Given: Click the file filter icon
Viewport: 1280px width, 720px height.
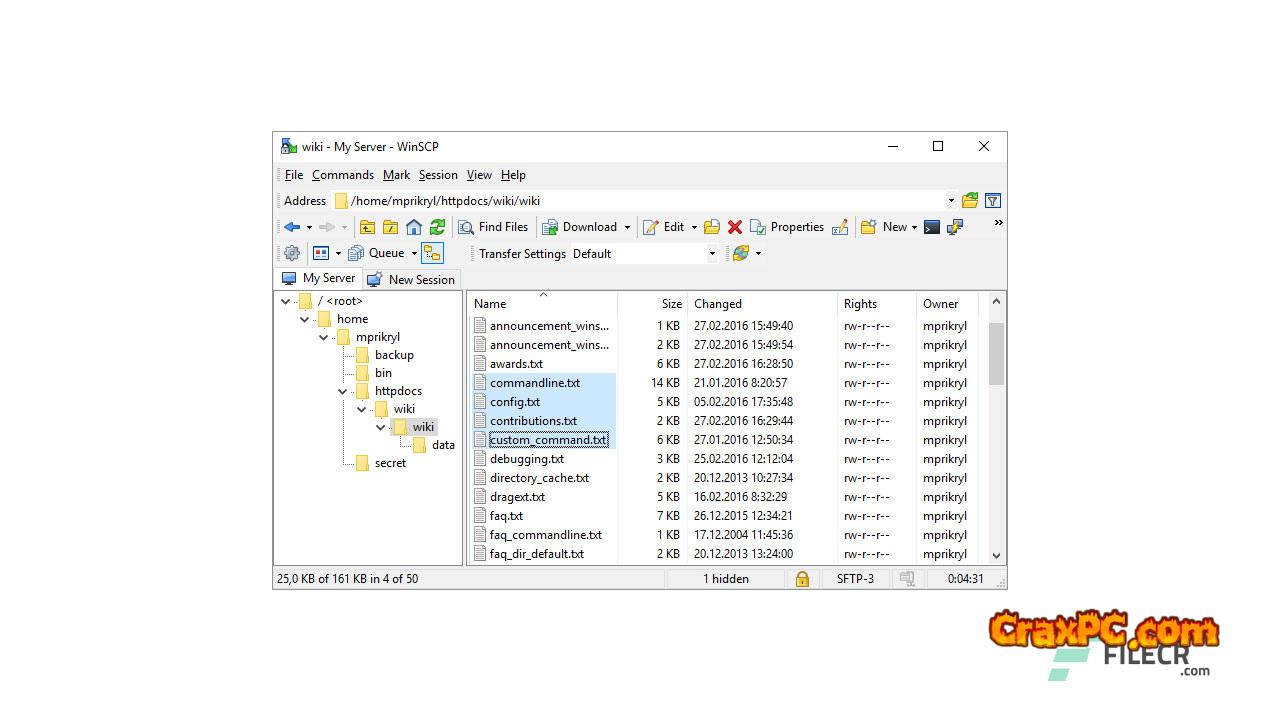Looking at the screenshot, I should click(992, 201).
